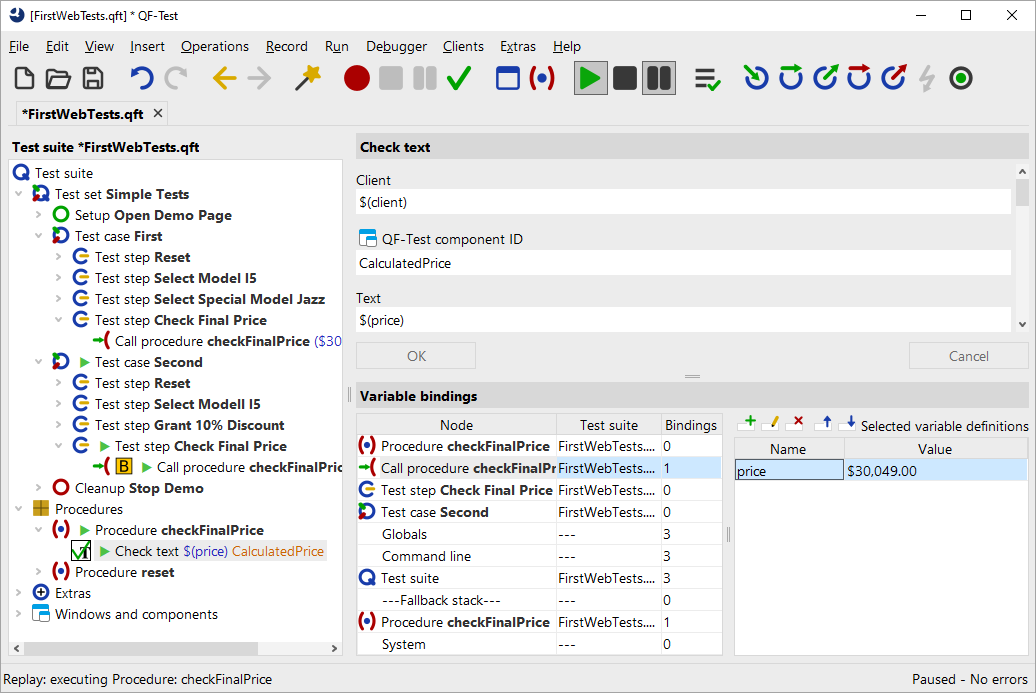1036x693 pixels.
Task: Click the CalculatedPrice component ID field
Action: pos(683,263)
